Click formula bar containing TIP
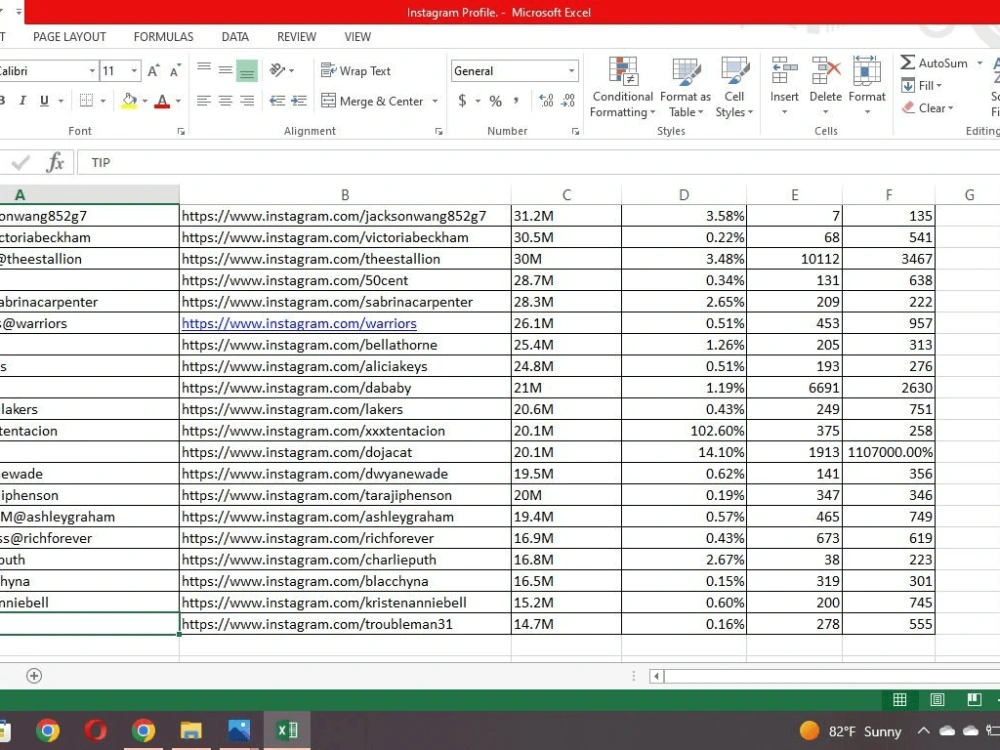Screen dimensions: 1000x750 (538, 163)
